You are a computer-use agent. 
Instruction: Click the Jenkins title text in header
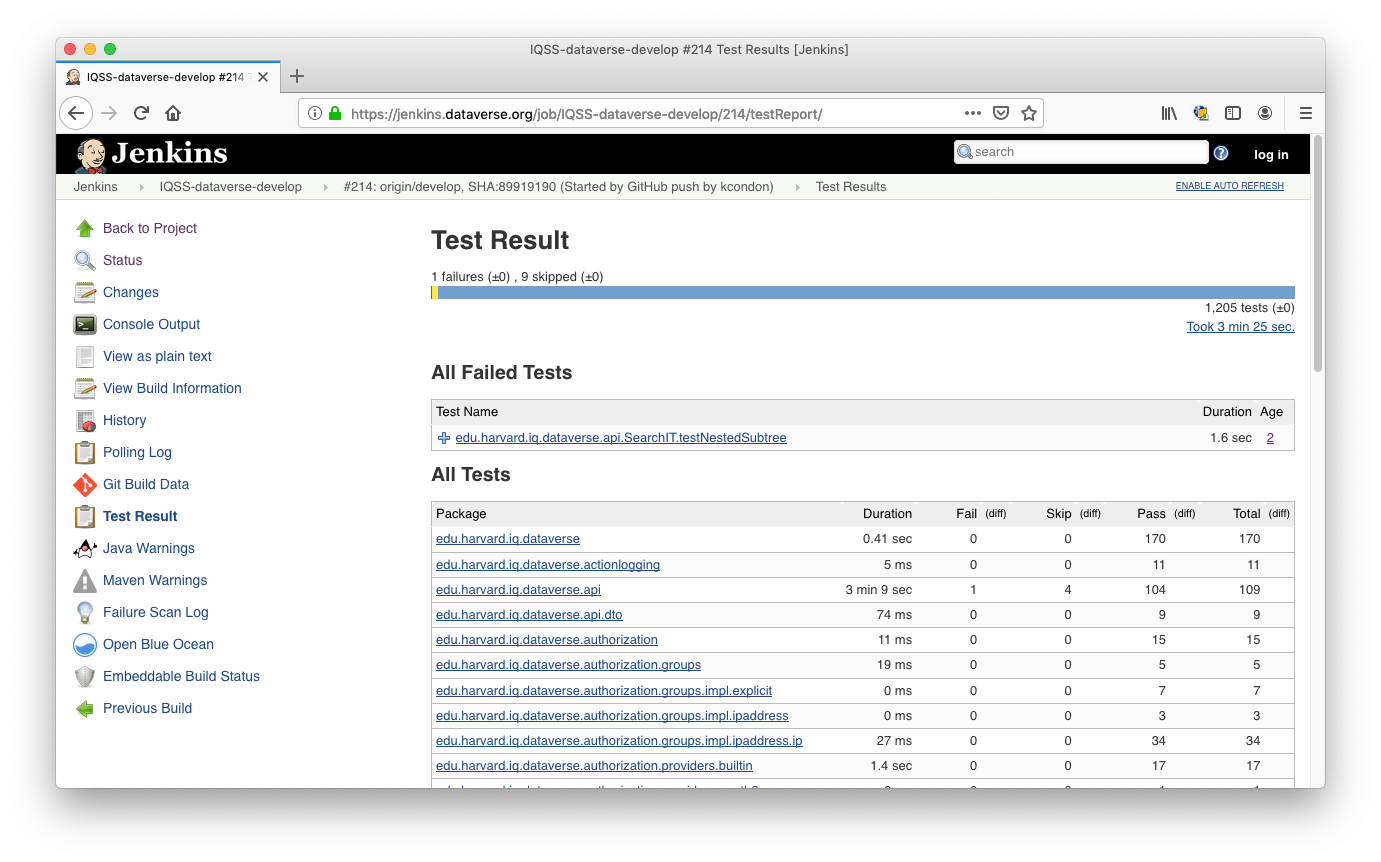[169, 154]
